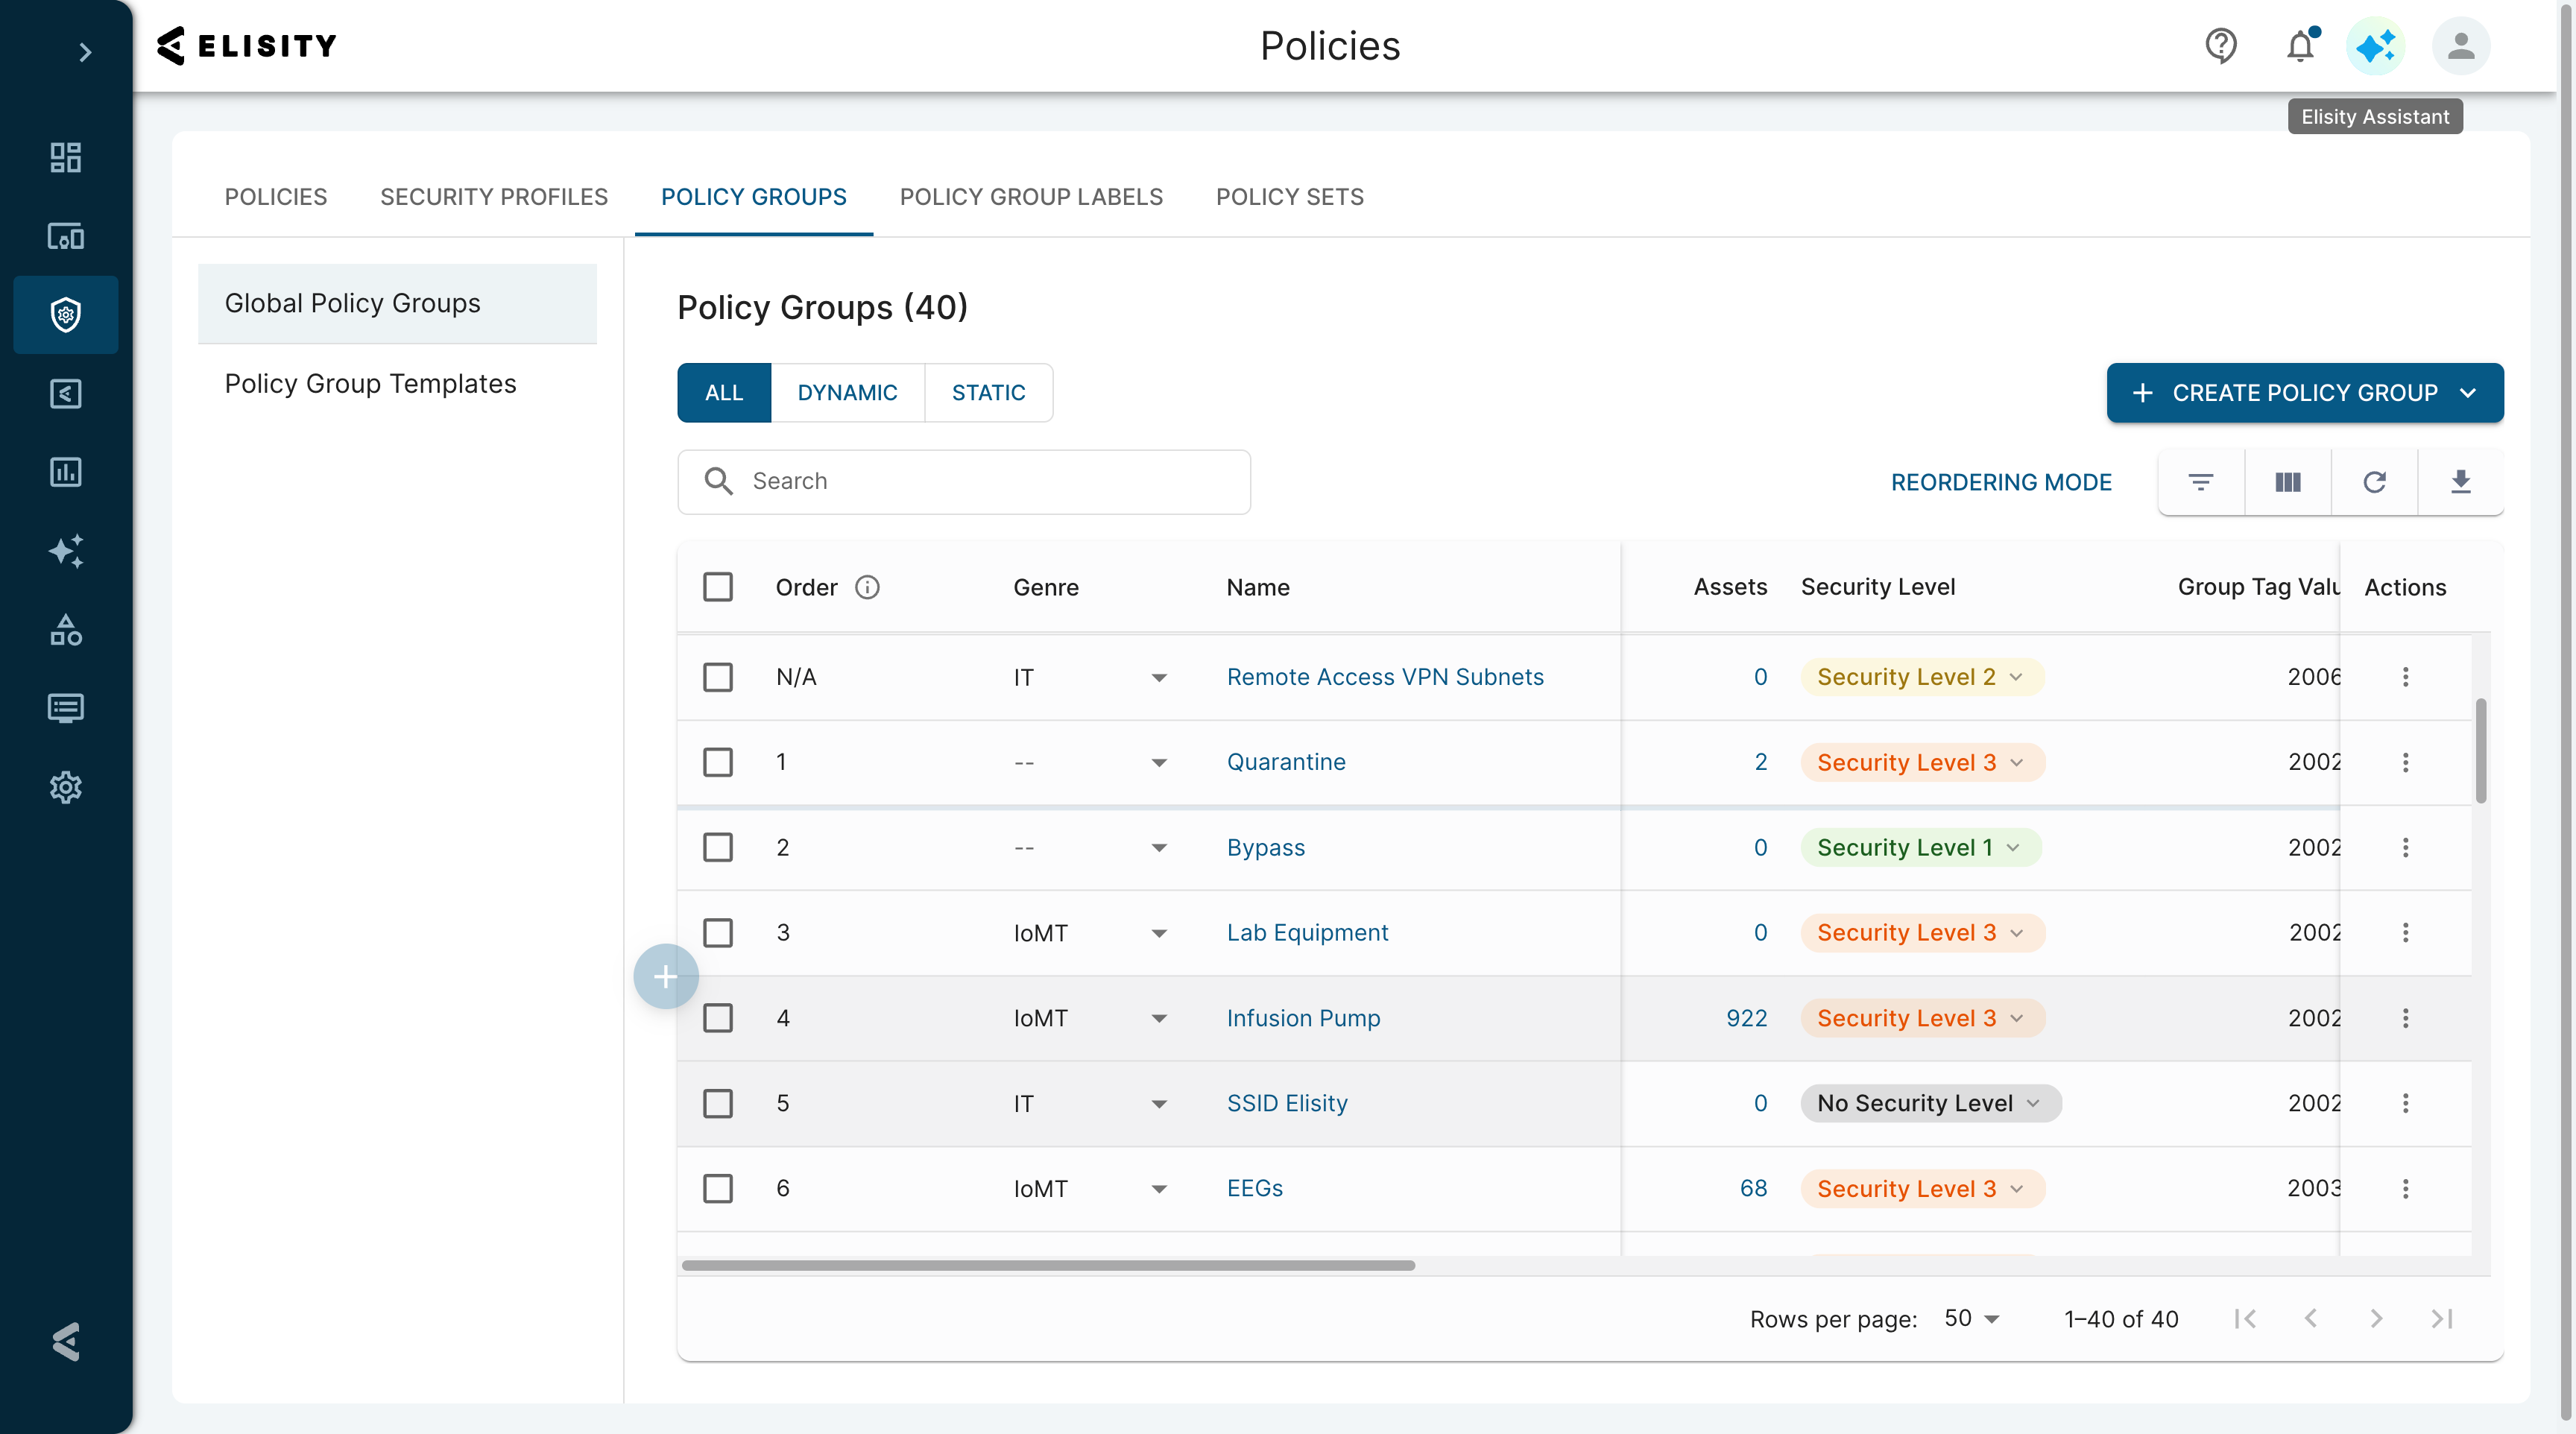This screenshot has width=2576, height=1434.
Task: Tick the checkbox for Quarantine row
Action: pos(718,762)
